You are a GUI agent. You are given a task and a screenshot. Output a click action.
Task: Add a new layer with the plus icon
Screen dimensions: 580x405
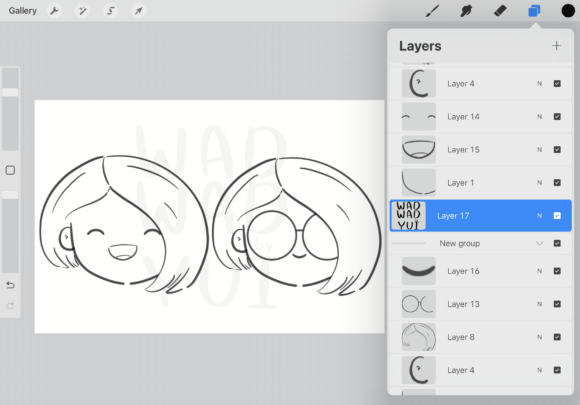556,46
